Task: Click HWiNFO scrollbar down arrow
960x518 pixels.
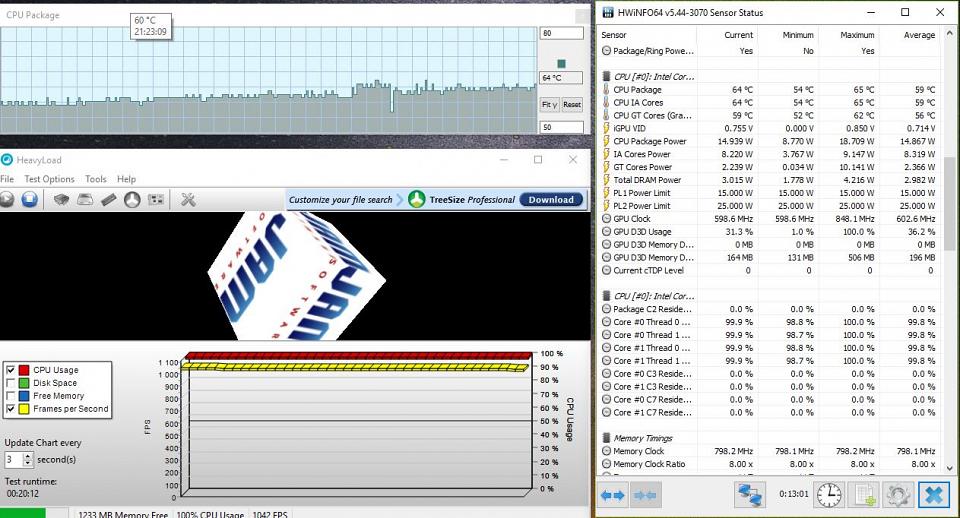Action: 950,468
